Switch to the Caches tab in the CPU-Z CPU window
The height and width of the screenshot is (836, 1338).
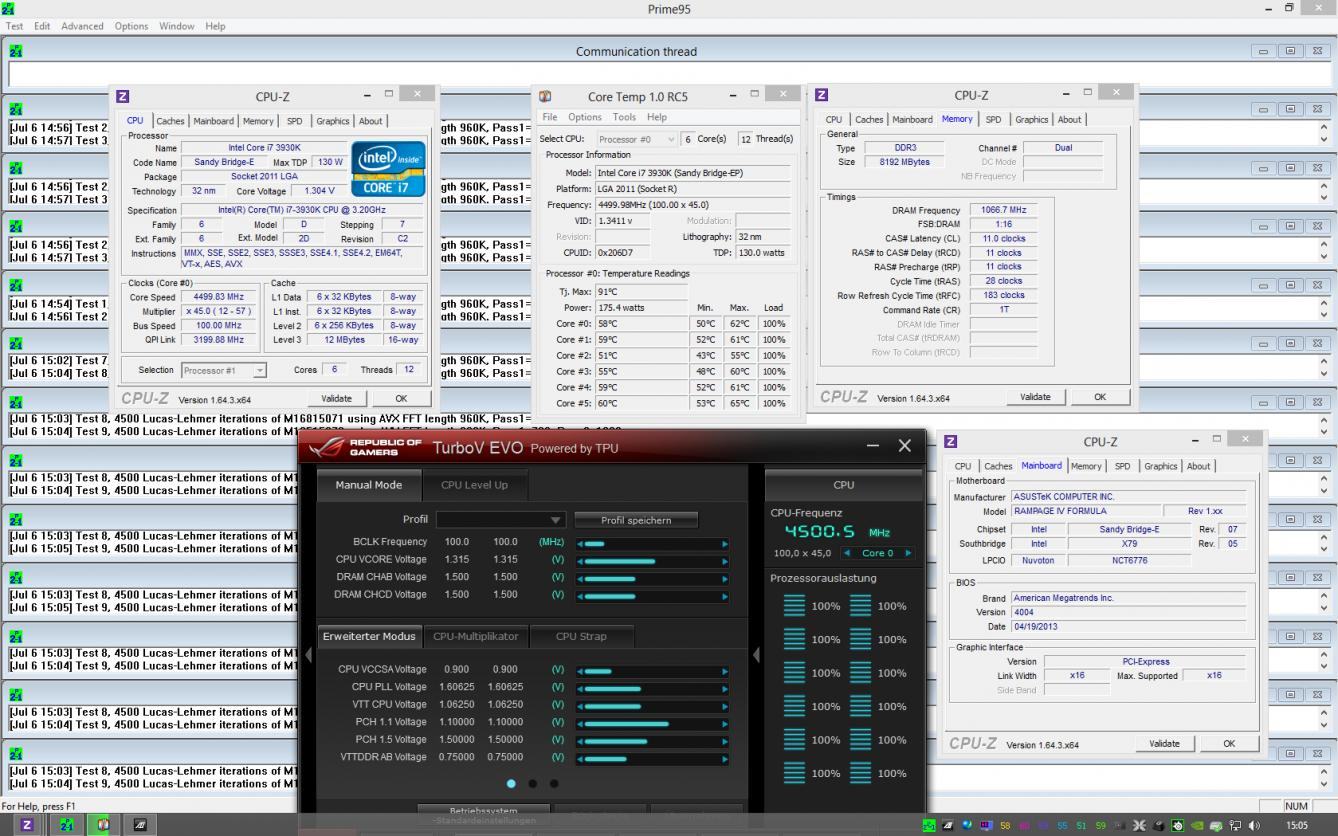pyautogui.click(x=170, y=121)
